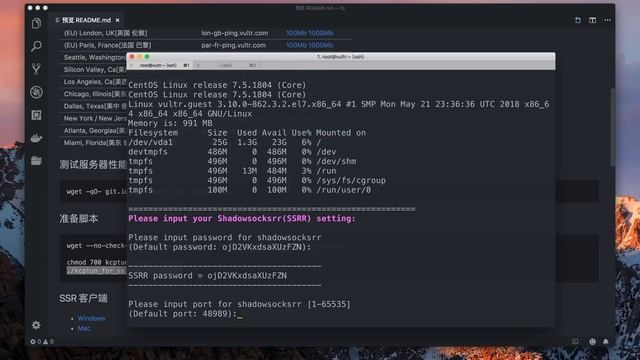Click the (EU) London, UK table row
640x360 pixels.
coord(206,33)
